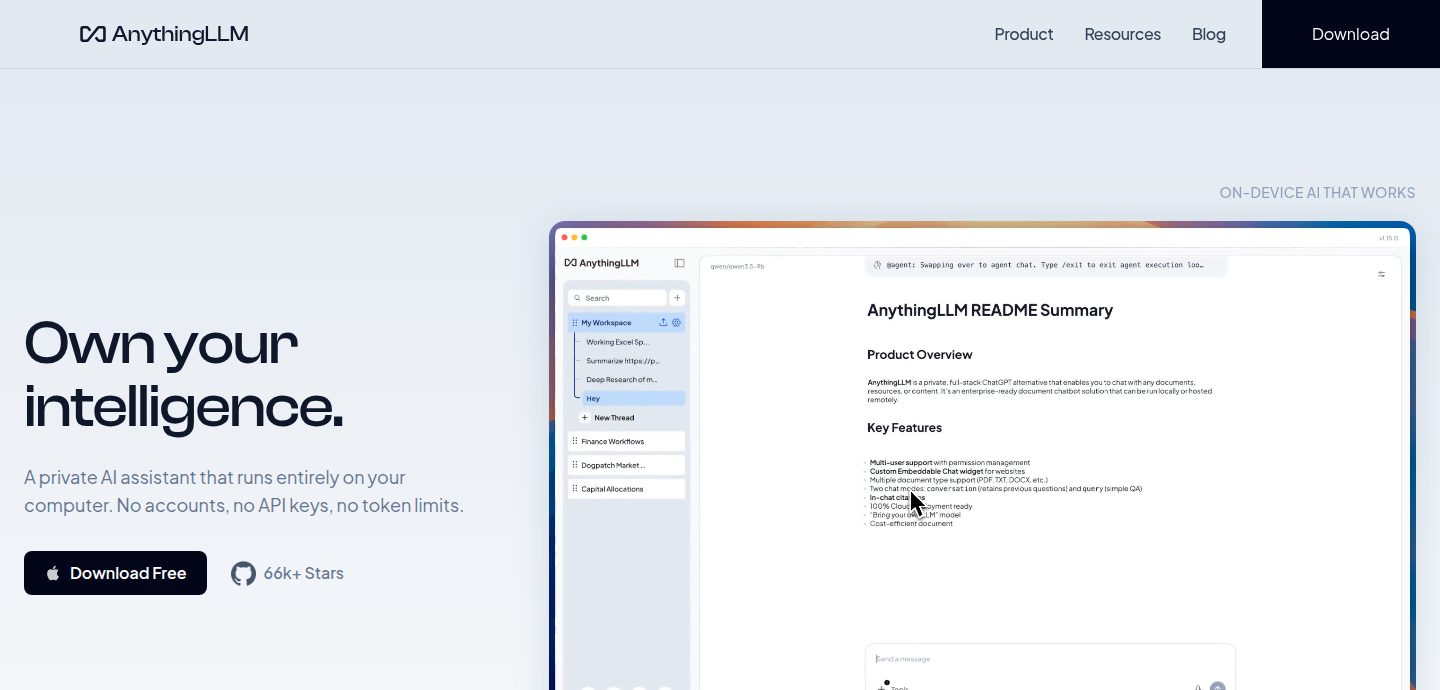The width and height of the screenshot is (1440, 690).
Task: Click the @agent swapping banner
Action: pyautogui.click(x=1046, y=265)
